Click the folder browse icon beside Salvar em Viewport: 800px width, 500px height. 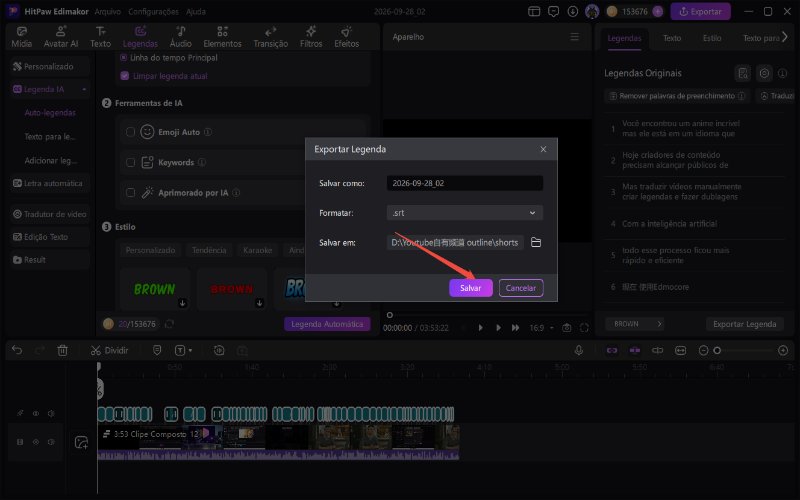coord(536,242)
